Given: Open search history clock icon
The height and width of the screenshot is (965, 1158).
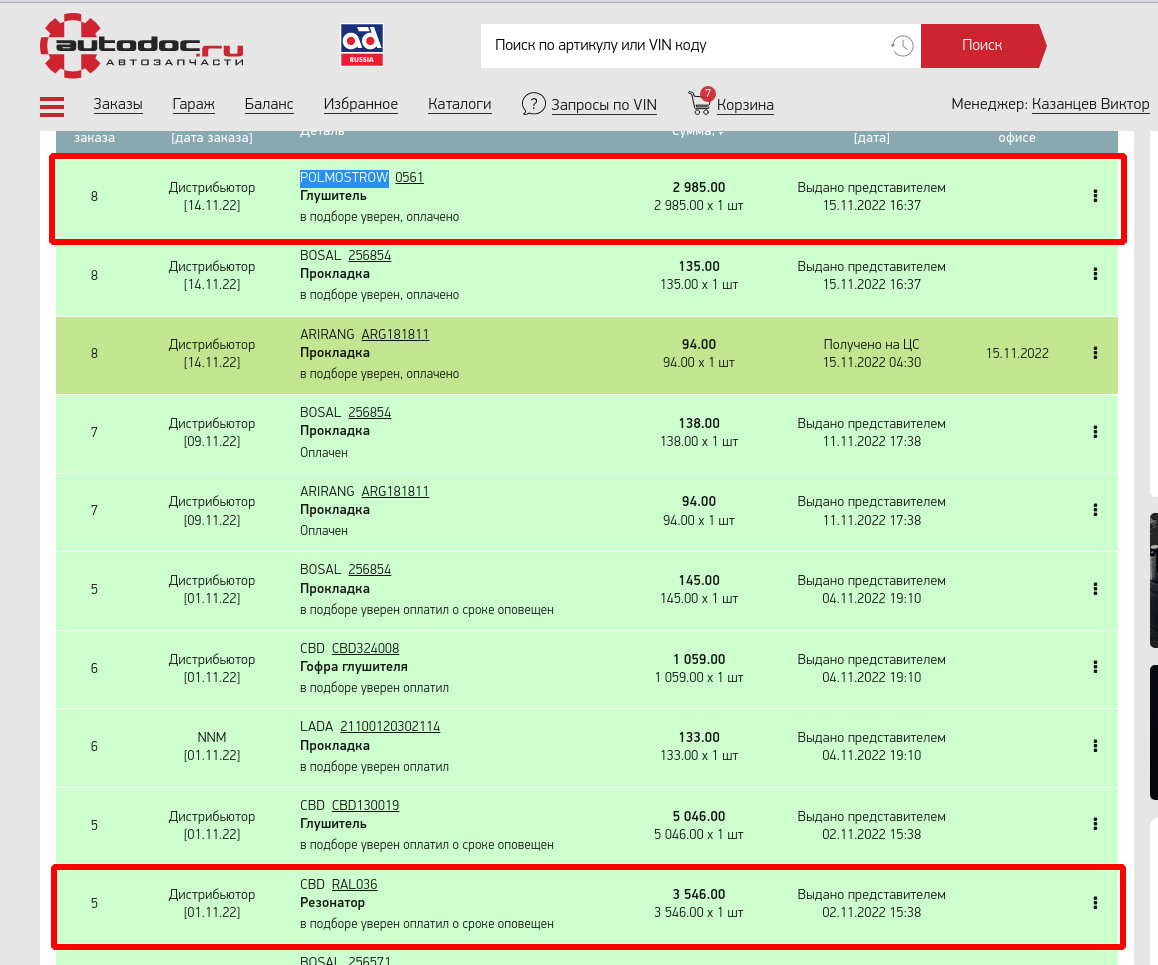Looking at the screenshot, I should tap(902, 46).
